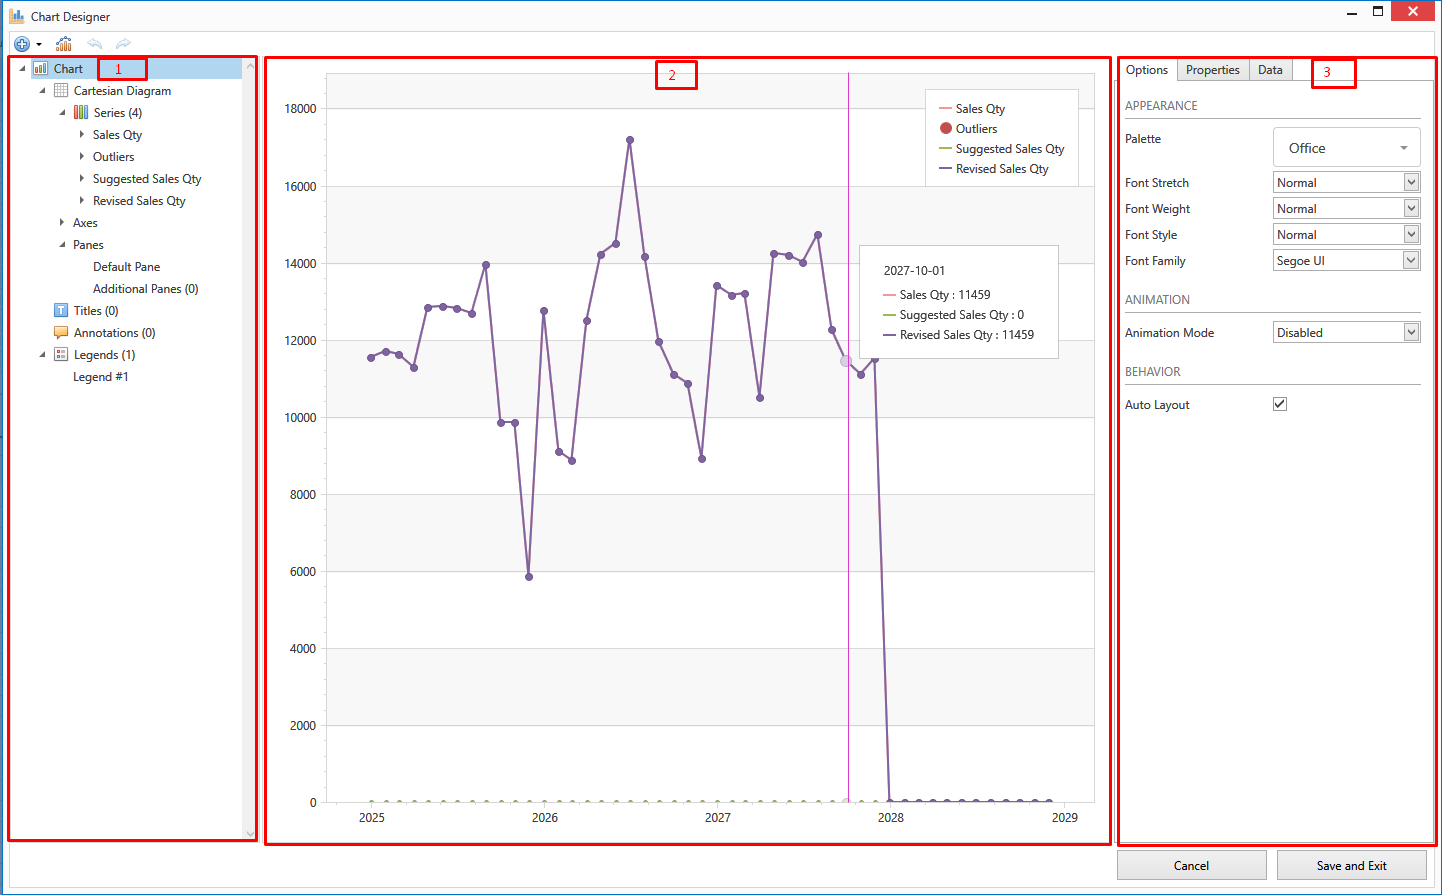Click the Chart Designer title bar icon
1442x895 pixels.
click(17, 16)
